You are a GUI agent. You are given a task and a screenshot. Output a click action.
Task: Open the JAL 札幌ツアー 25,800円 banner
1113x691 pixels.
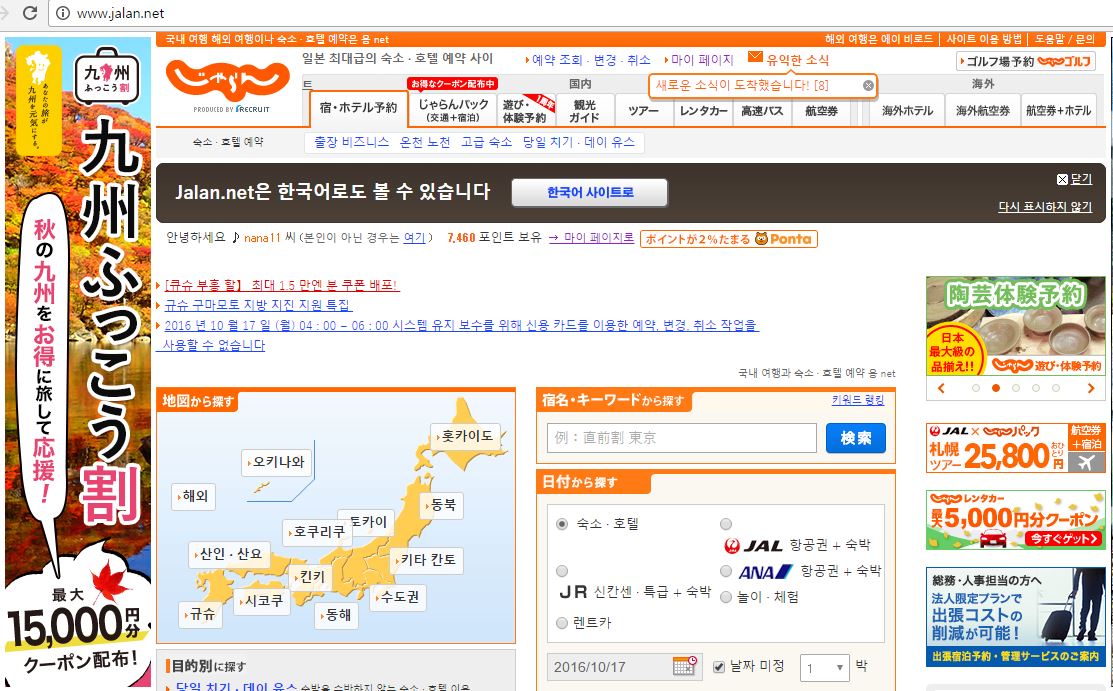click(1015, 447)
